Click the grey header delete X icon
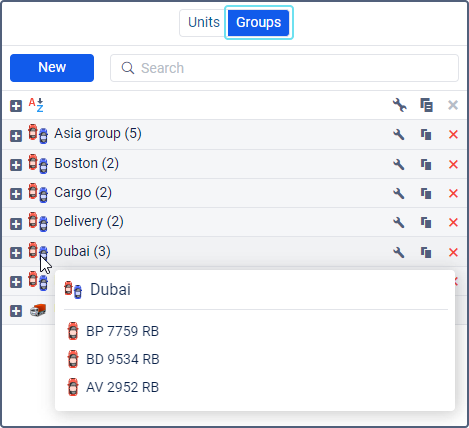Image resolution: width=469 pixels, height=428 pixels. click(x=453, y=105)
